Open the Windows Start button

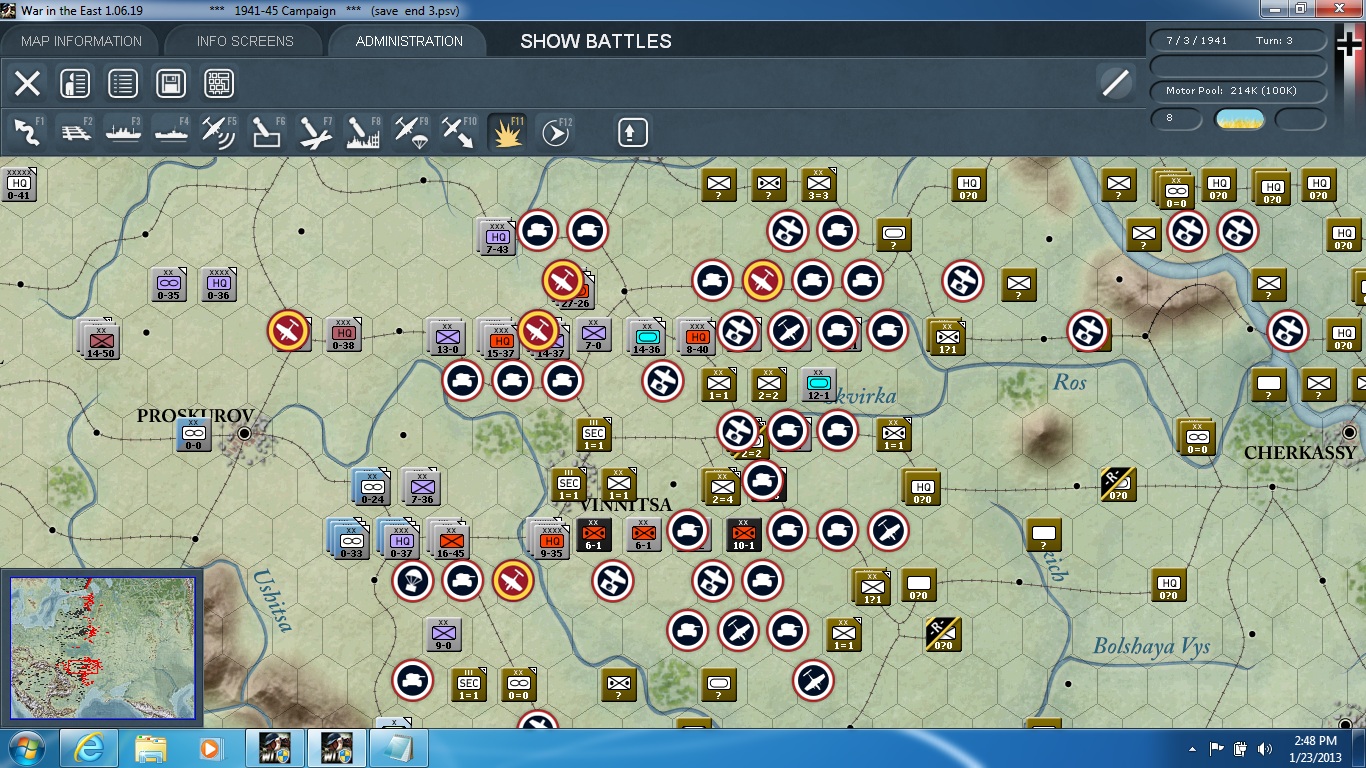tap(27, 748)
